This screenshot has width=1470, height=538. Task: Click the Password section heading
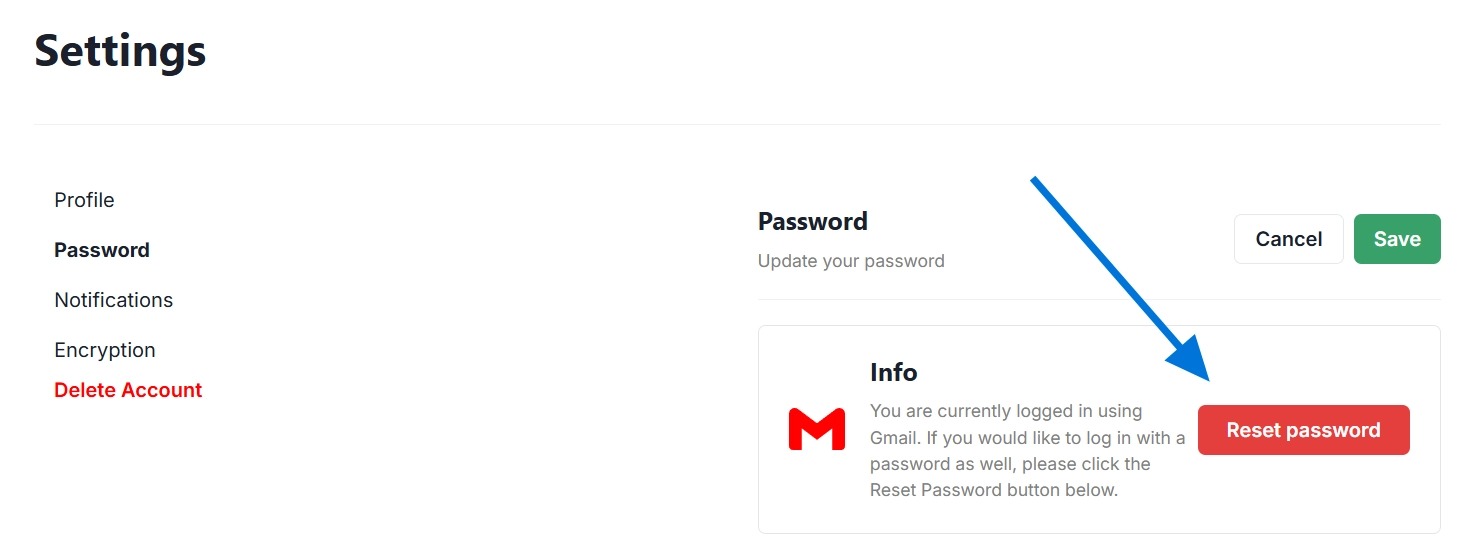click(x=812, y=221)
